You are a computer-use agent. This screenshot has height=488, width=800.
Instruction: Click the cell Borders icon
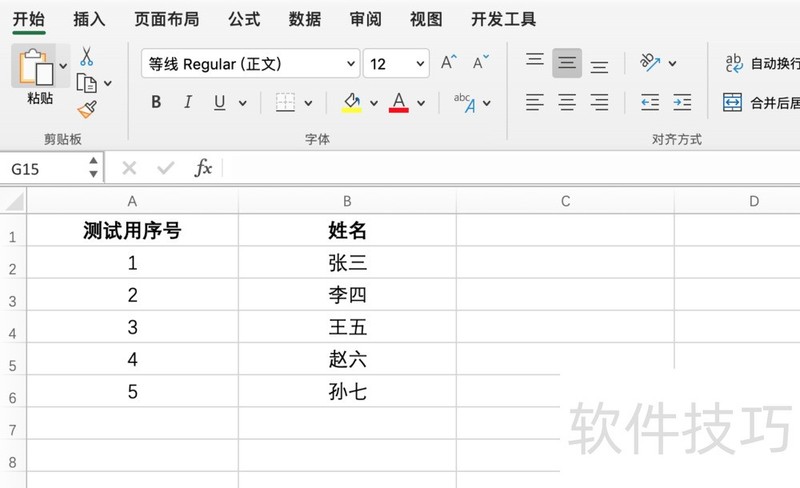tap(285, 103)
